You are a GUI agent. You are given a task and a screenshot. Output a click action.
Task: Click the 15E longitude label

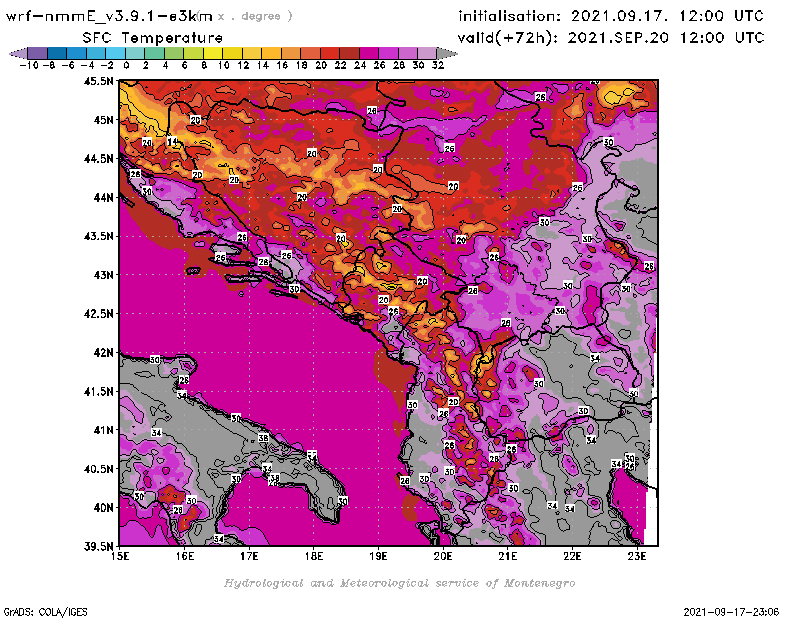120,556
